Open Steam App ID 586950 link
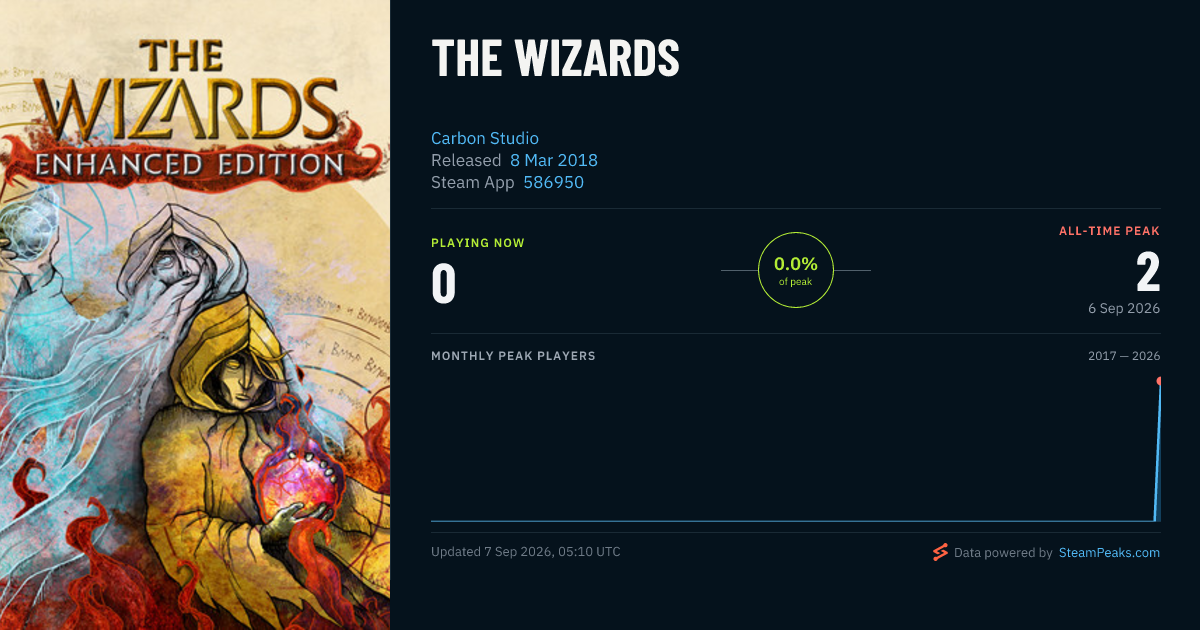 point(554,182)
